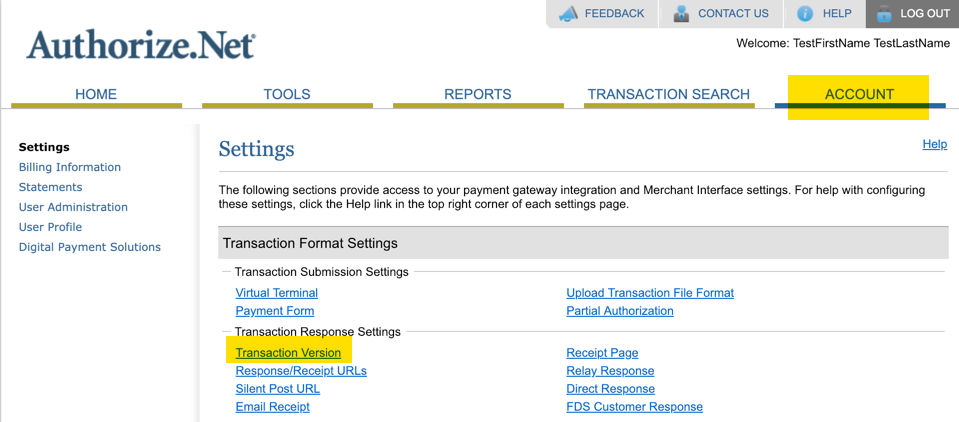This screenshot has height=422, width=959.
Task: Go to User Administration
Action: click(73, 207)
